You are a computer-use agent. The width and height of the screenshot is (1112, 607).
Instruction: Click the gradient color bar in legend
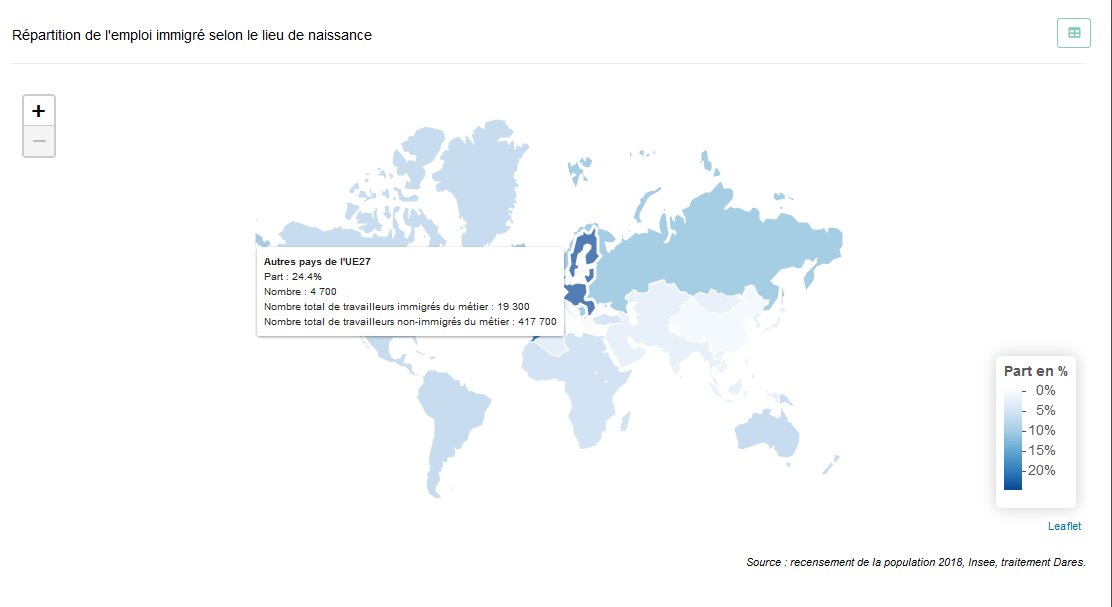tap(1013, 439)
